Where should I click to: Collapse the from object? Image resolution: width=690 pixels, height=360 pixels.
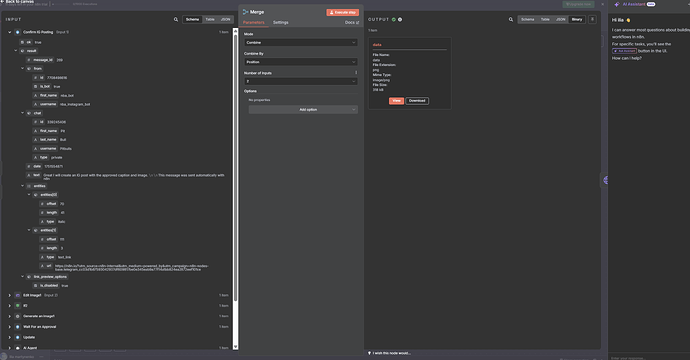click(22, 69)
